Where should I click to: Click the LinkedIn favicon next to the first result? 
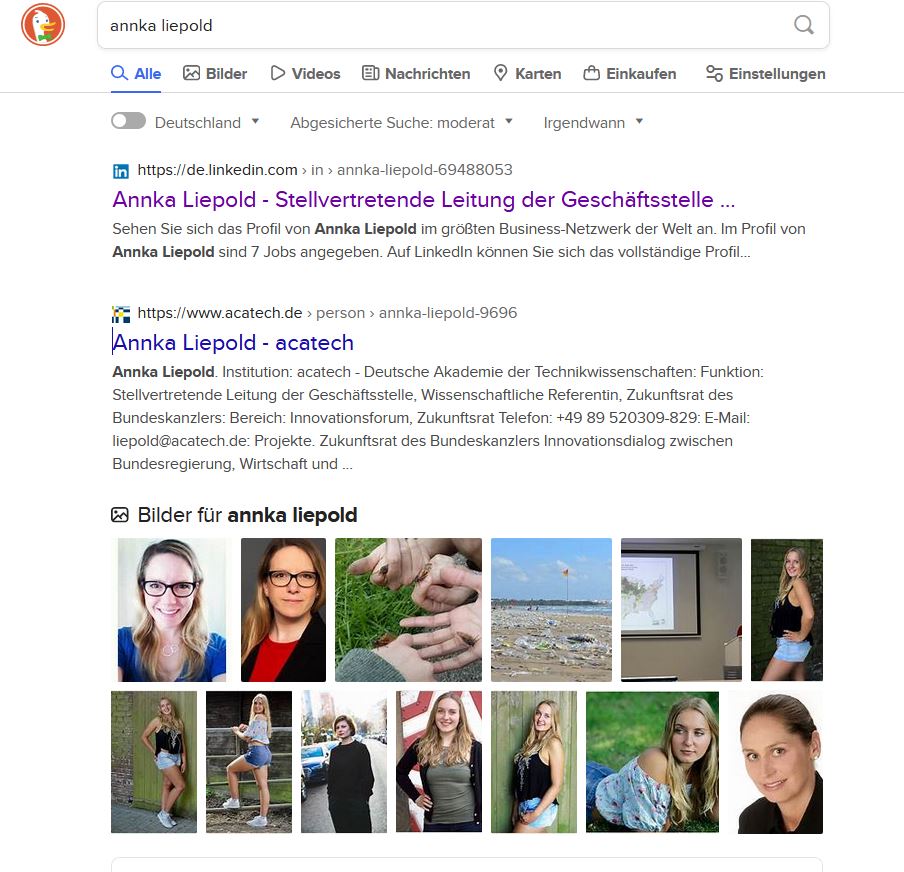[x=120, y=171]
